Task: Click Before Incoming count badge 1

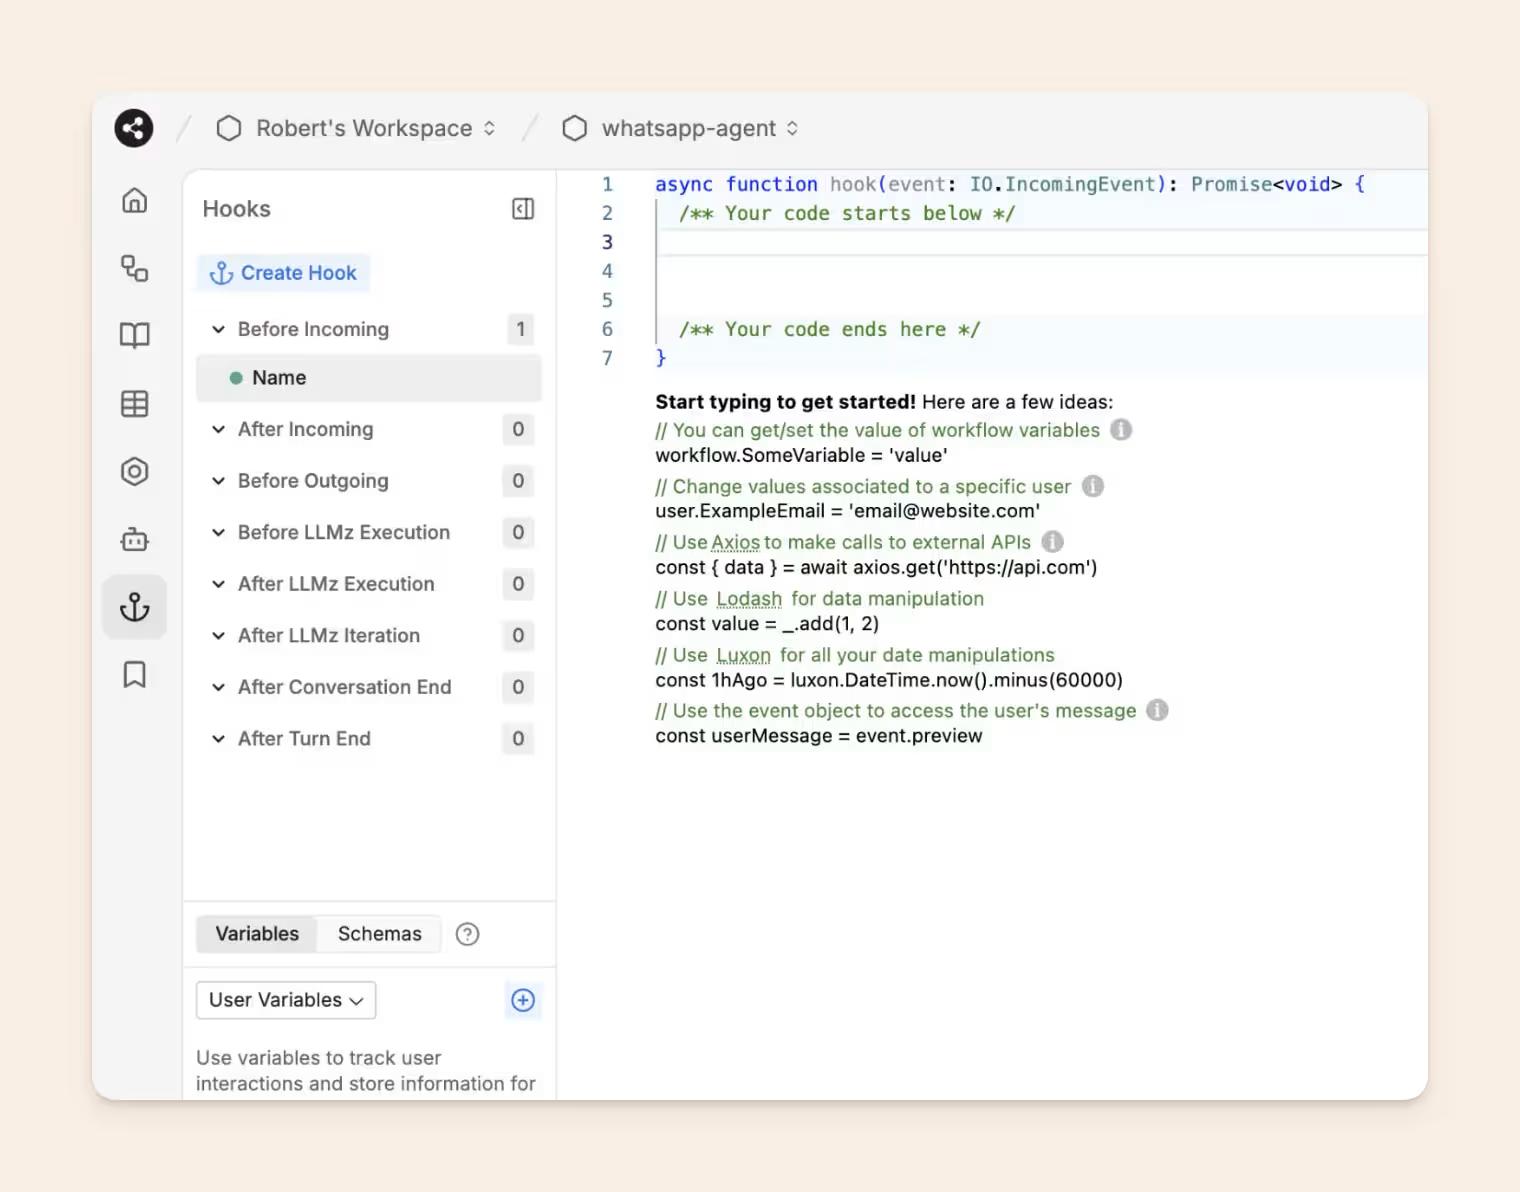Action: point(520,329)
